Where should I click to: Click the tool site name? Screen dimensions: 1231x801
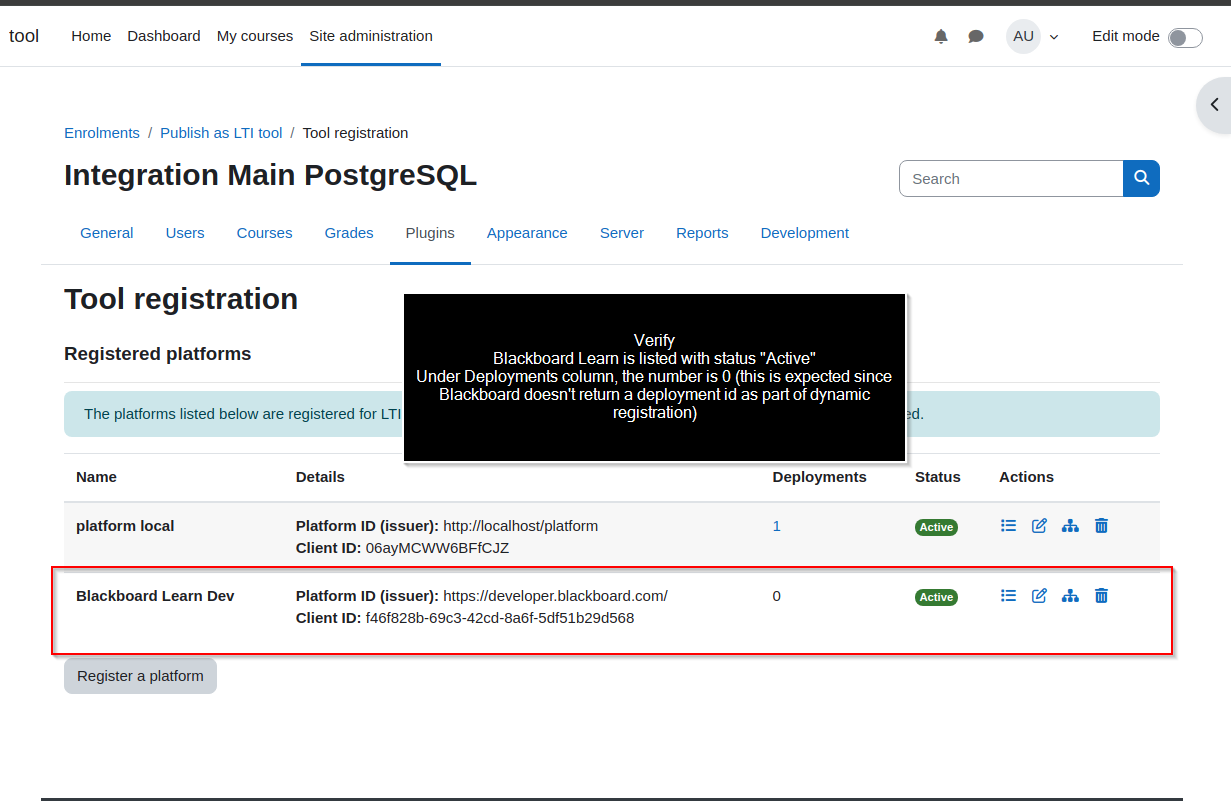(x=24, y=36)
